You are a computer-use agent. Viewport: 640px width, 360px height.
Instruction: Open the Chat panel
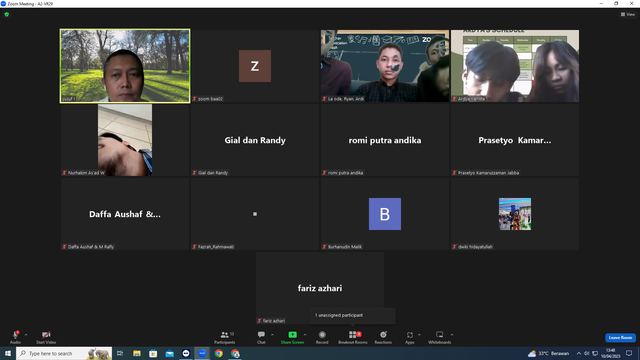click(x=261, y=337)
